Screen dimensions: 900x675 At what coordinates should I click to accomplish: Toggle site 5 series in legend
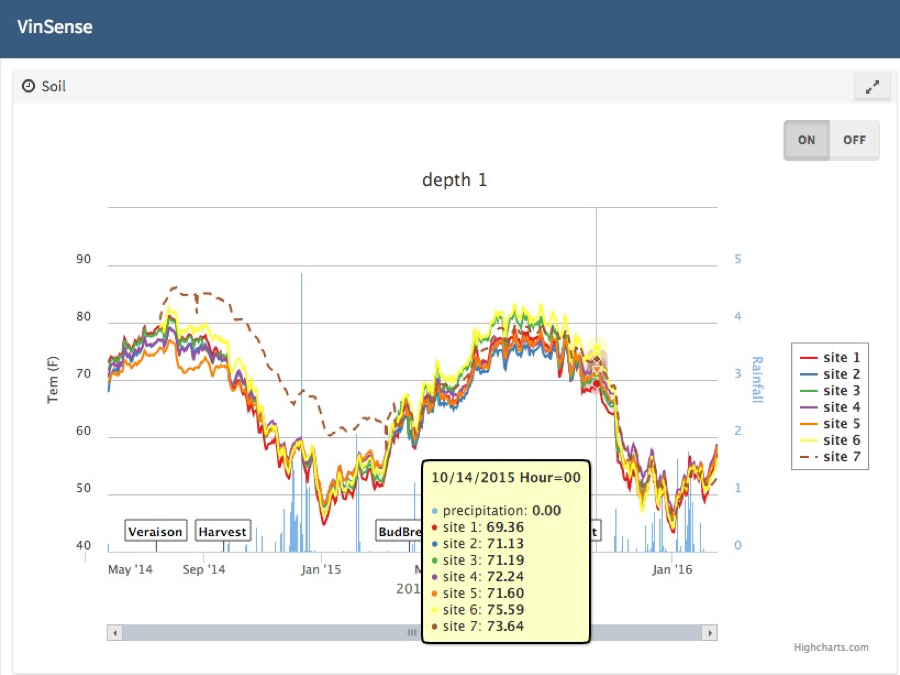[830, 424]
